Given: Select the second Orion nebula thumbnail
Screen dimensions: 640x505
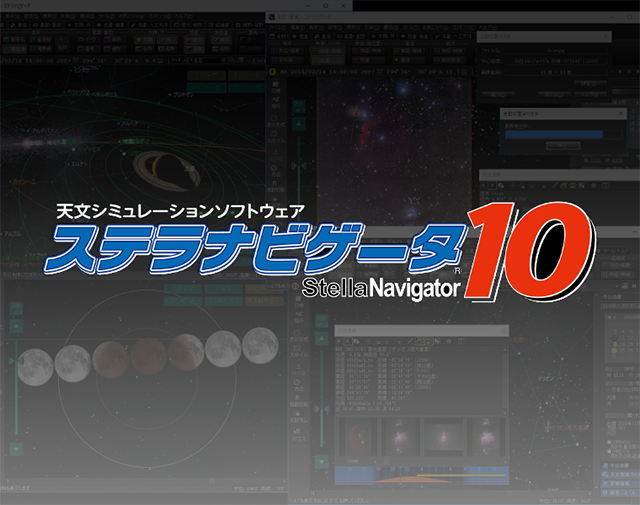Looking at the screenshot, I should coord(400,437).
